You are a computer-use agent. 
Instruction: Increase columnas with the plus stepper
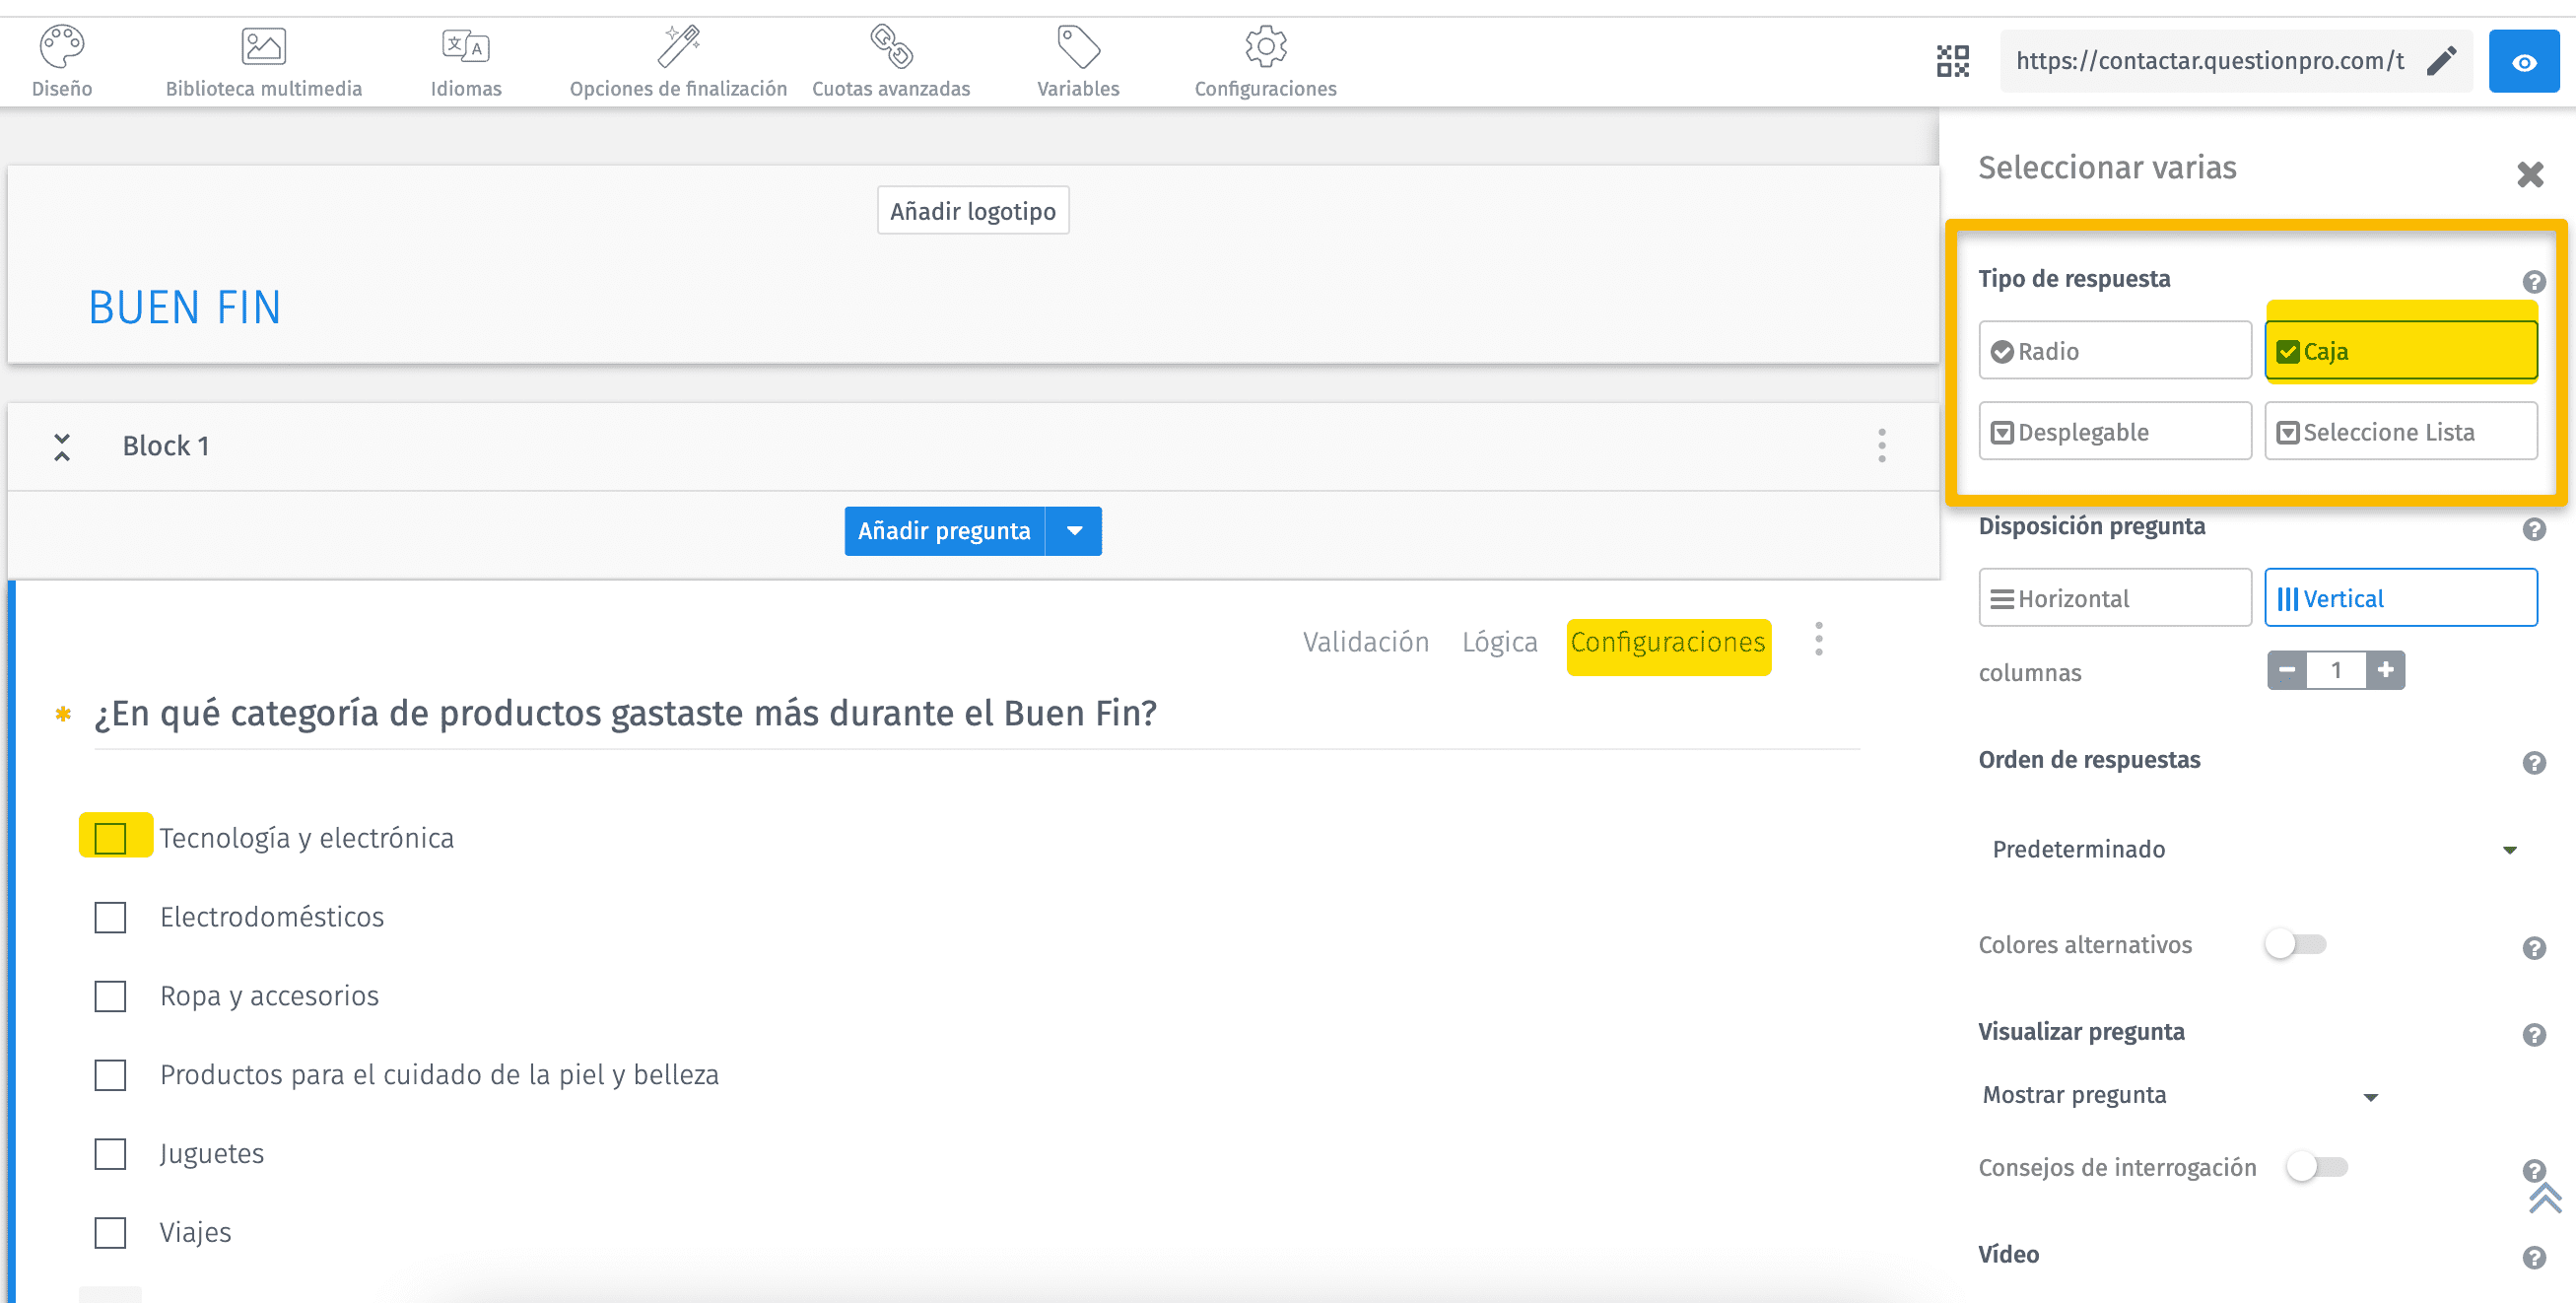(2385, 670)
